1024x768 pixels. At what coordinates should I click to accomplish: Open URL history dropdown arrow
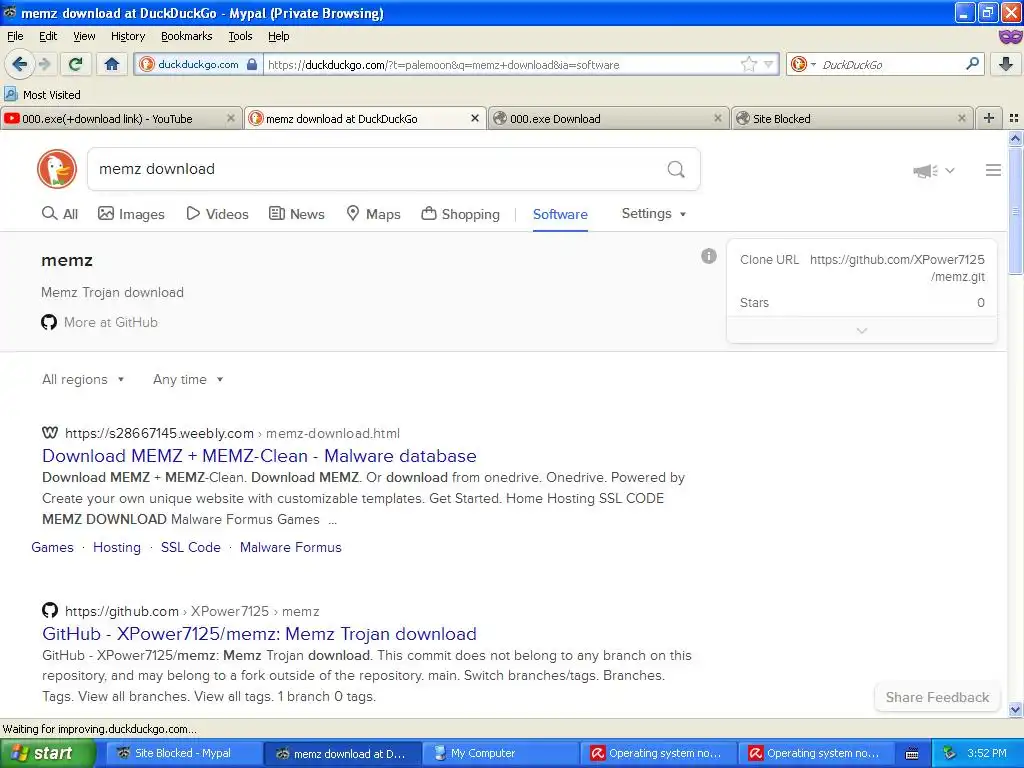769,64
